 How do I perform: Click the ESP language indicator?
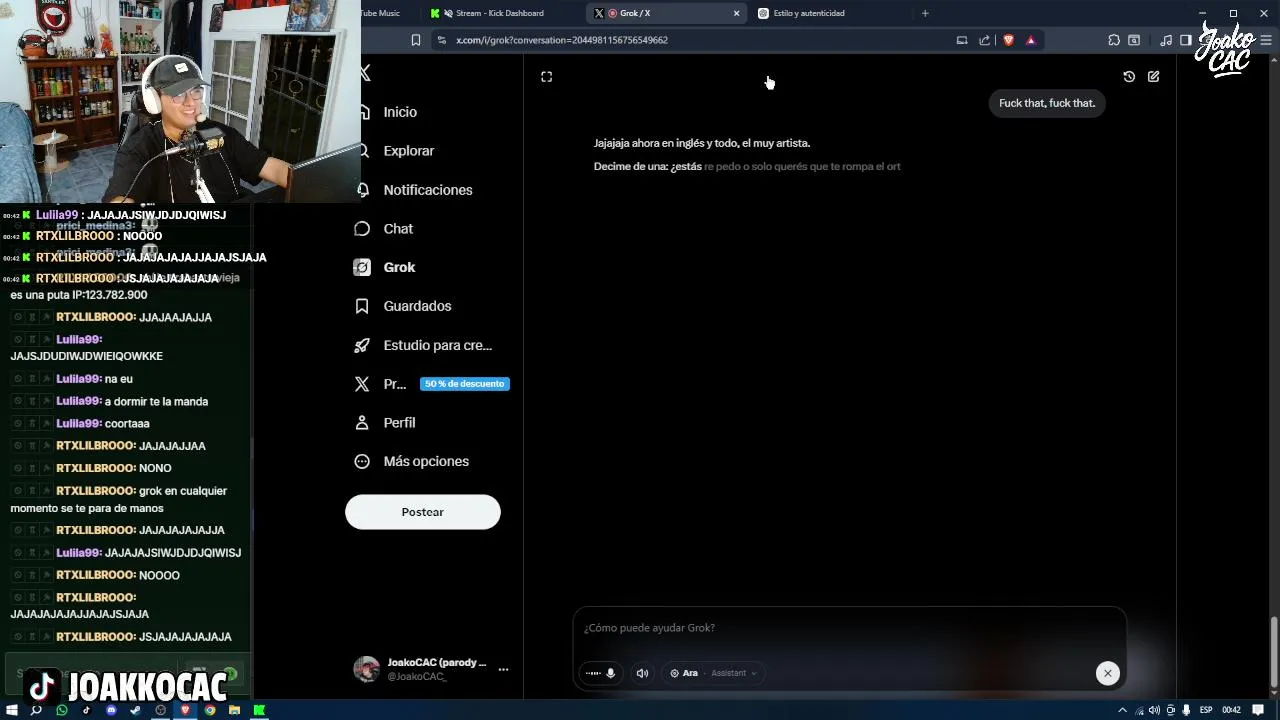point(1206,710)
